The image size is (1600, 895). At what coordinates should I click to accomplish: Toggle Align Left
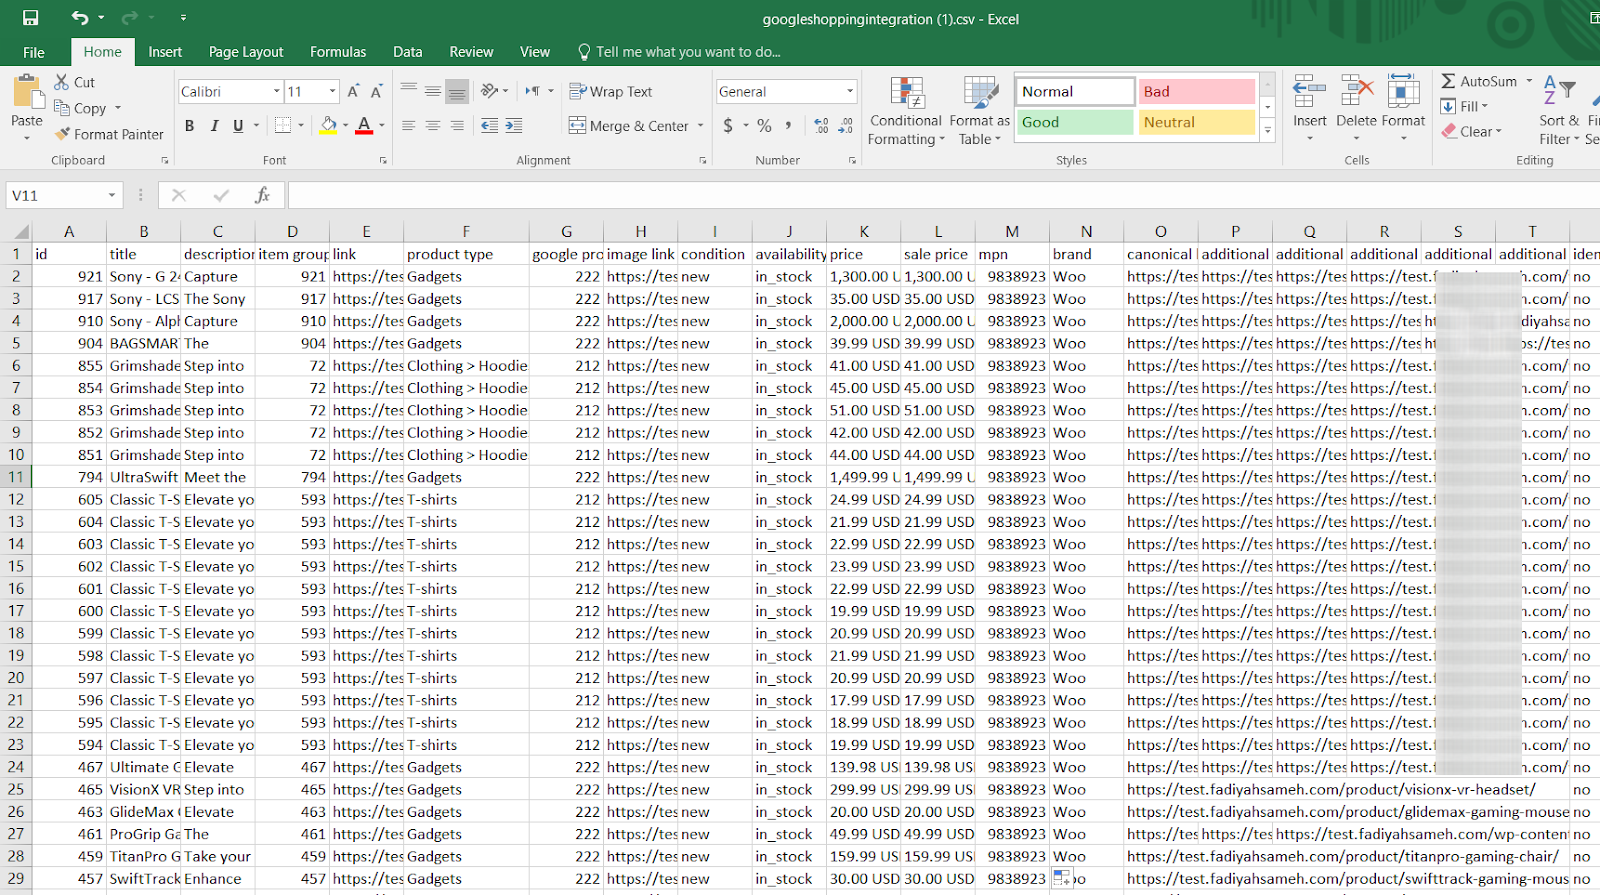(x=409, y=125)
